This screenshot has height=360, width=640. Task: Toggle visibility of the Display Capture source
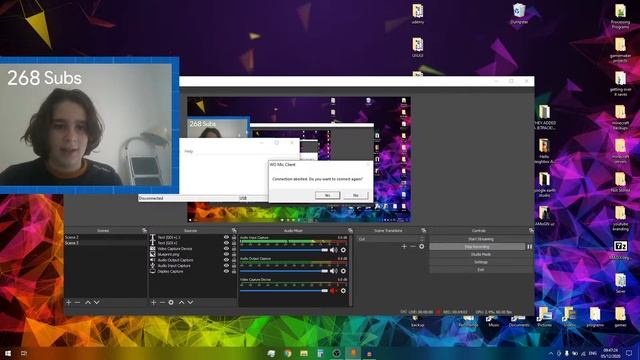pos(227,271)
